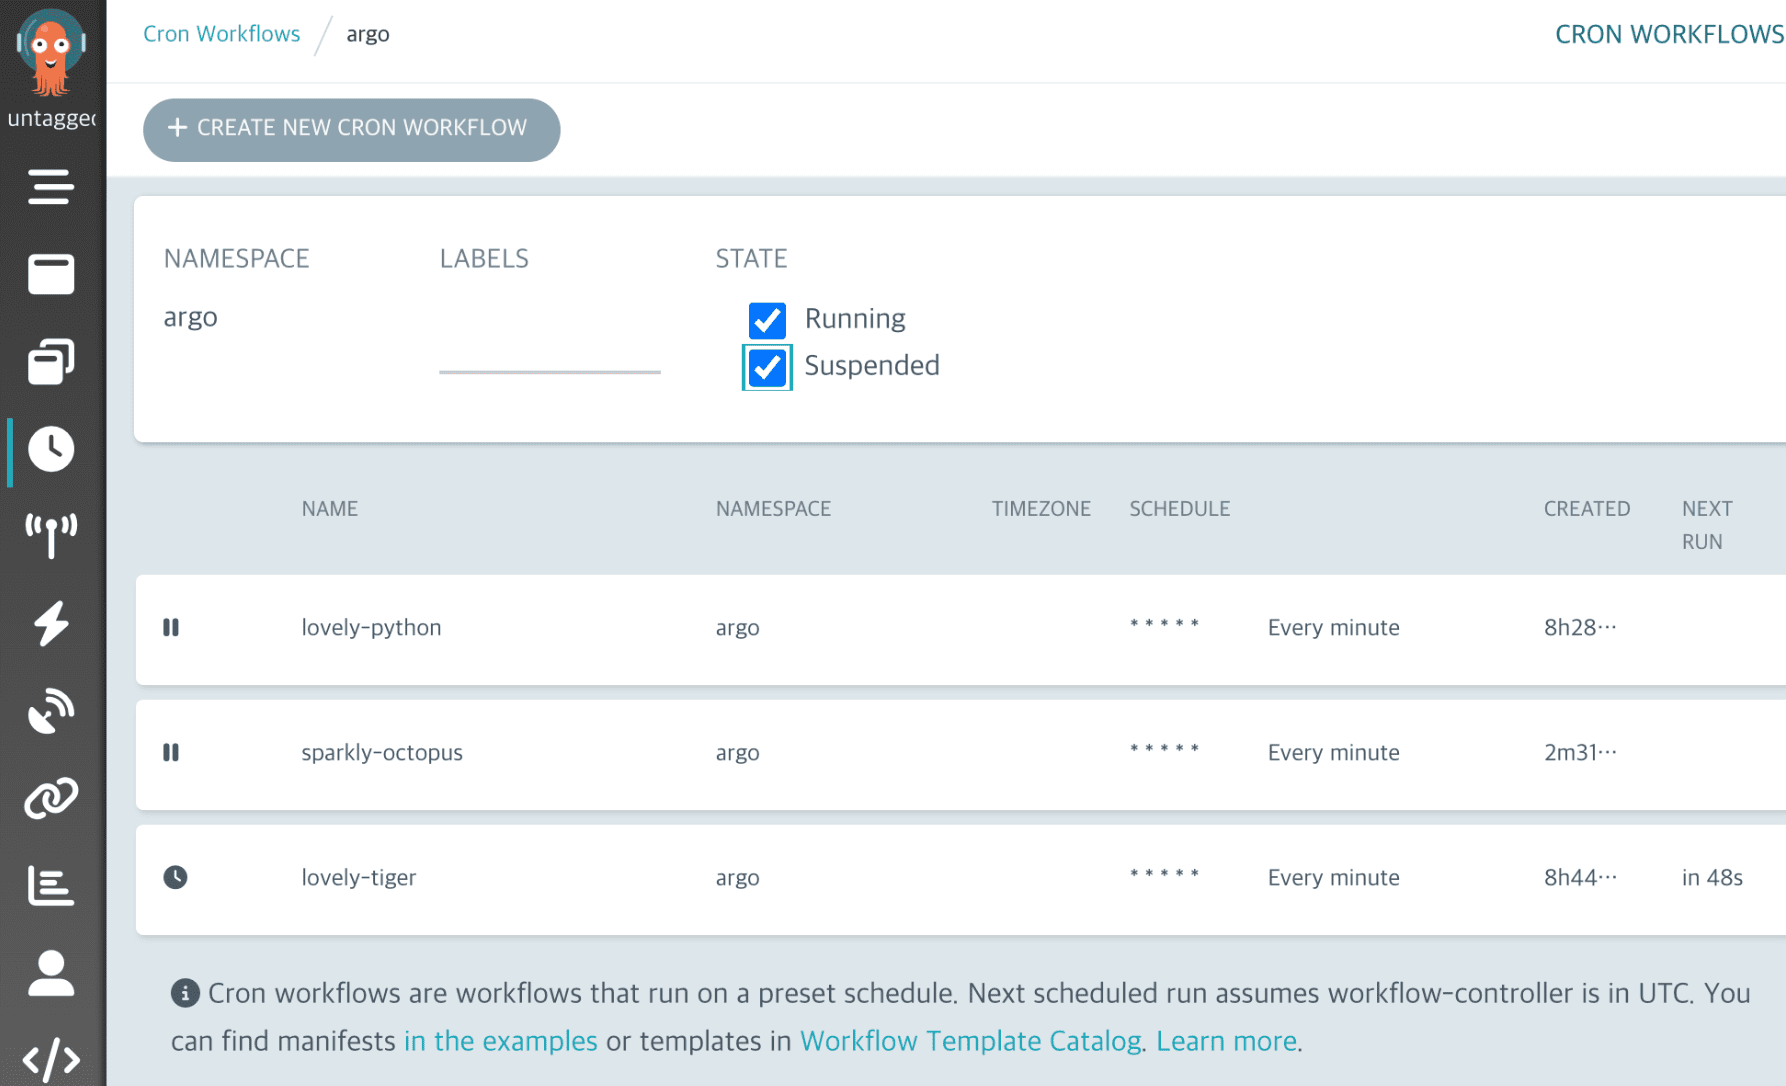Open the chain link icon in sidebar
1786x1086 pixels.
pyautogui.click(x=51, y=798)
